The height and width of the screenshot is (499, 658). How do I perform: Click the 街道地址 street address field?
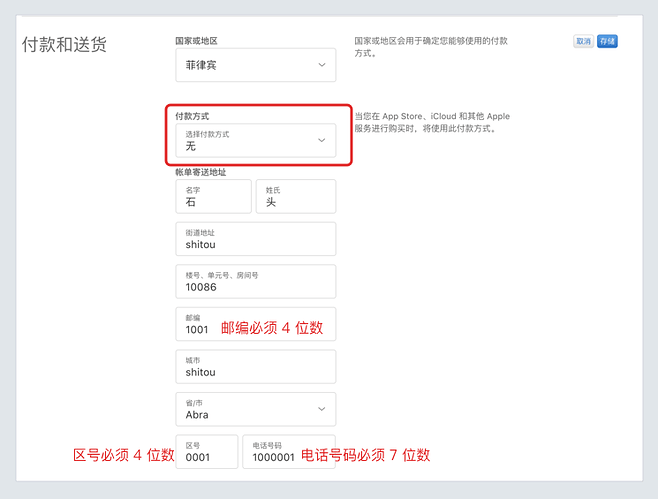(256, 239)
